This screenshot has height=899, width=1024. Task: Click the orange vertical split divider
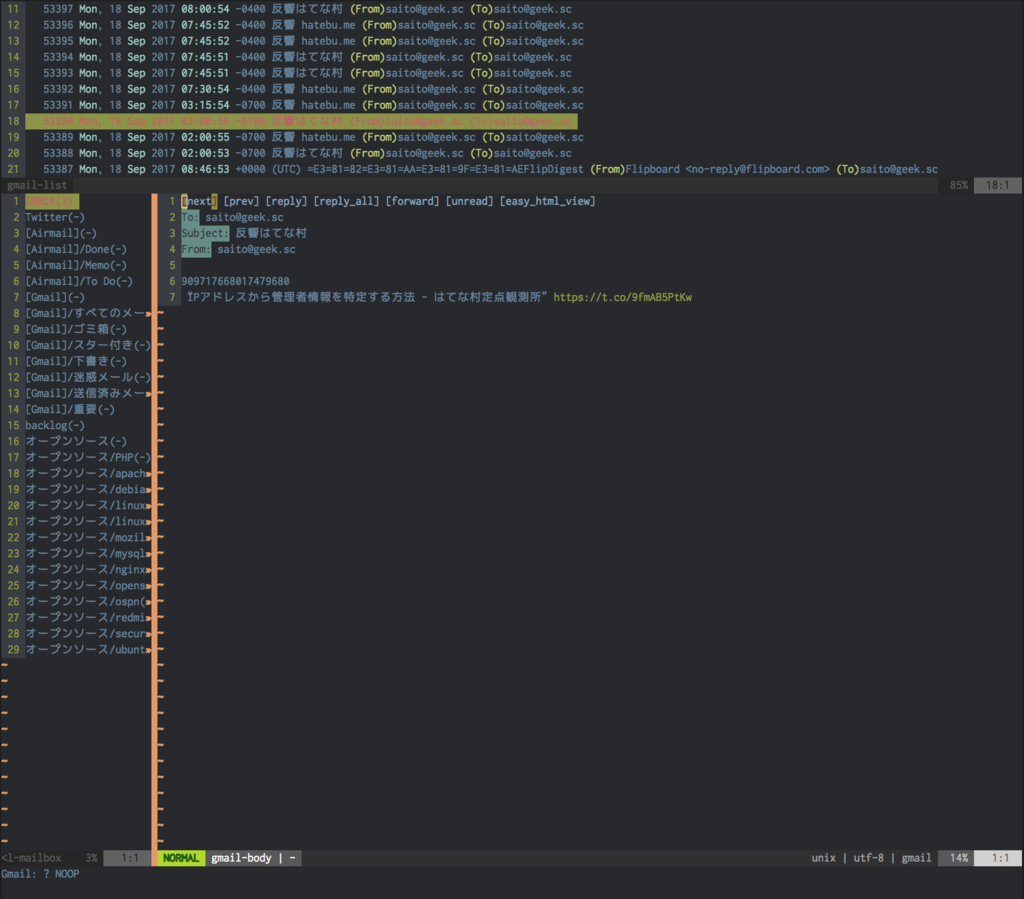click(154, 522)
